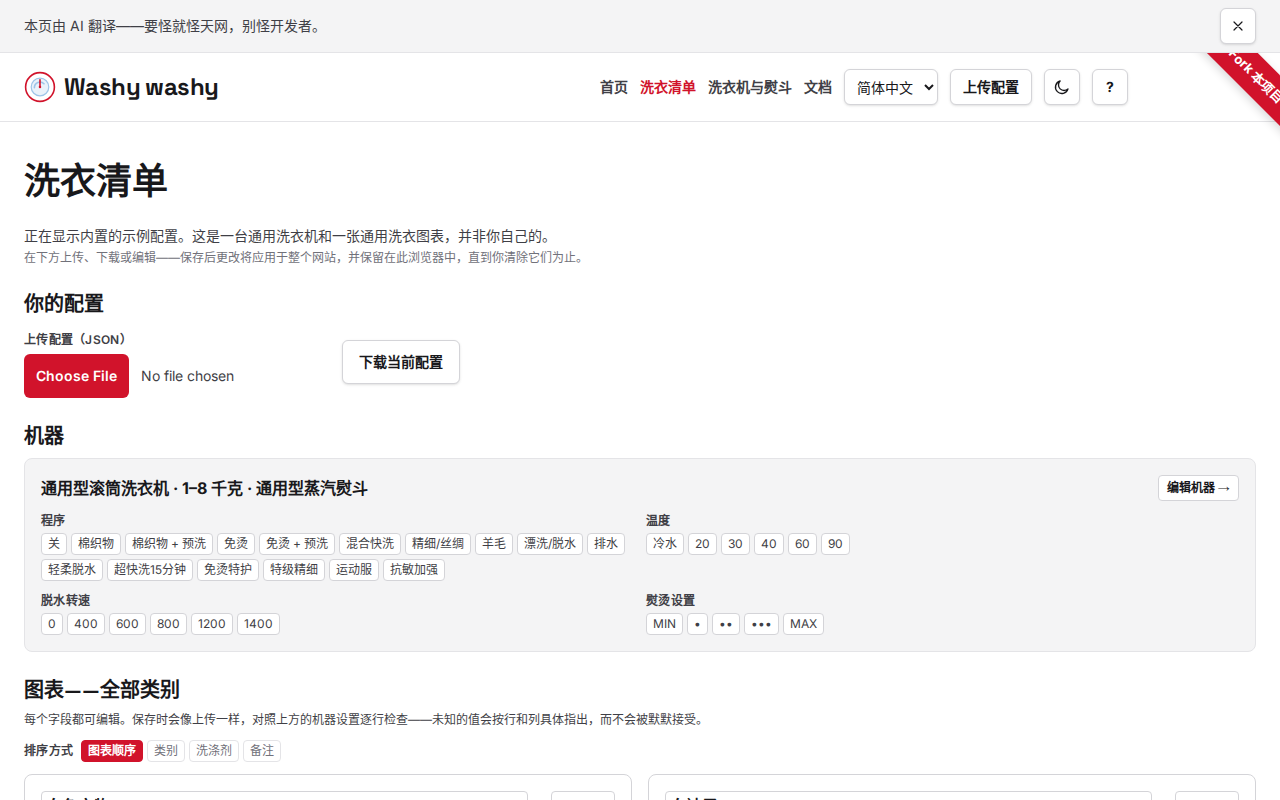Click 编辑机器 → button
Viewport: 1280px width, 800px height.
tap(1198, 488)
